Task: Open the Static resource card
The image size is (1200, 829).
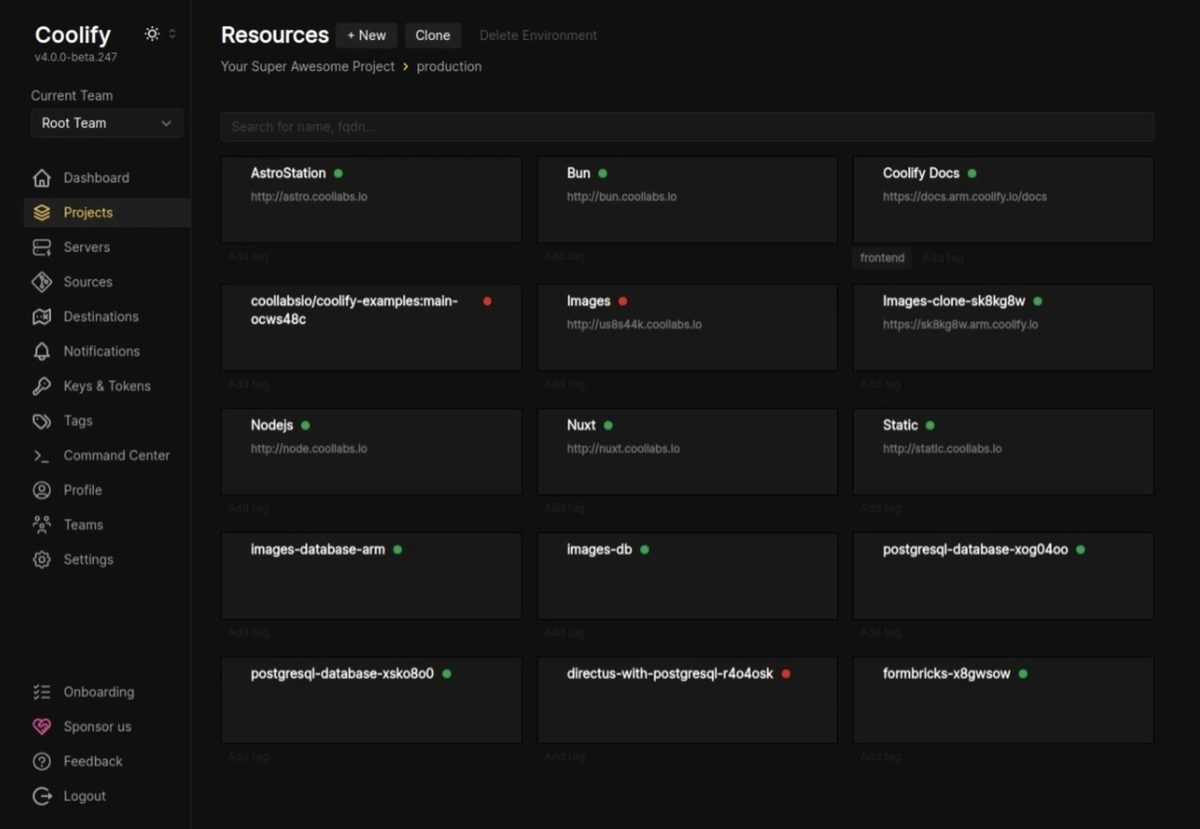Action: coord(1003,451)
